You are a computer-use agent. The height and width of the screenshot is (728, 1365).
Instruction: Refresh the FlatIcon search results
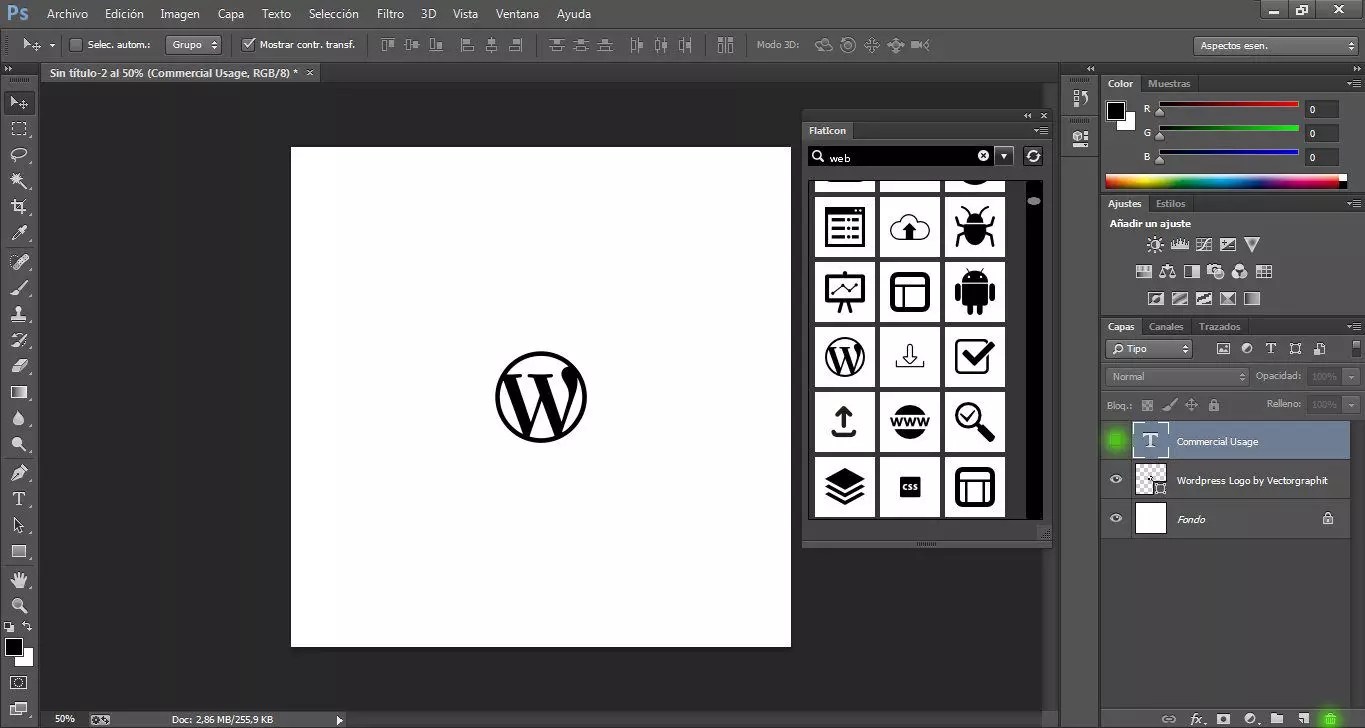1033,156
